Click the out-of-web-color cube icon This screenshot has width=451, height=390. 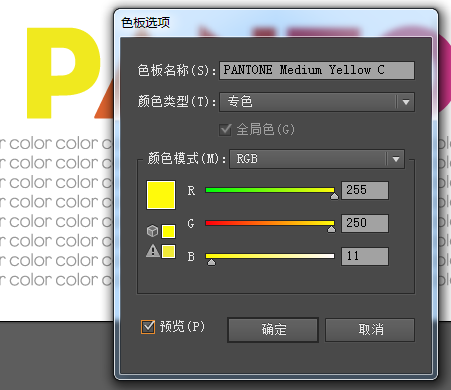[152, 231]
